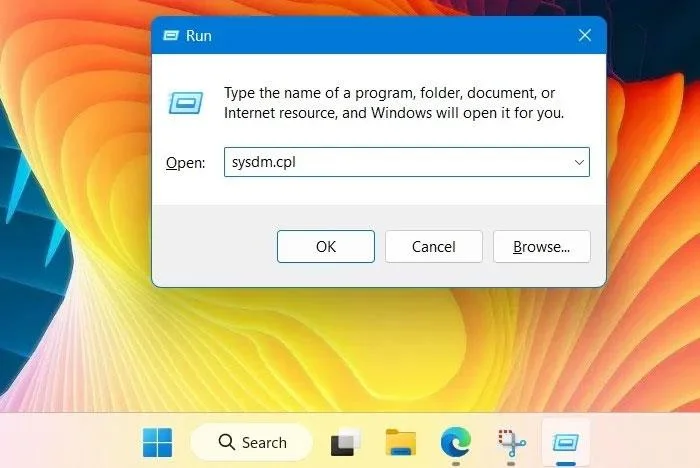Click the Open: label
This screenshot has height=468, width=700.
click(x=185, y=163)
